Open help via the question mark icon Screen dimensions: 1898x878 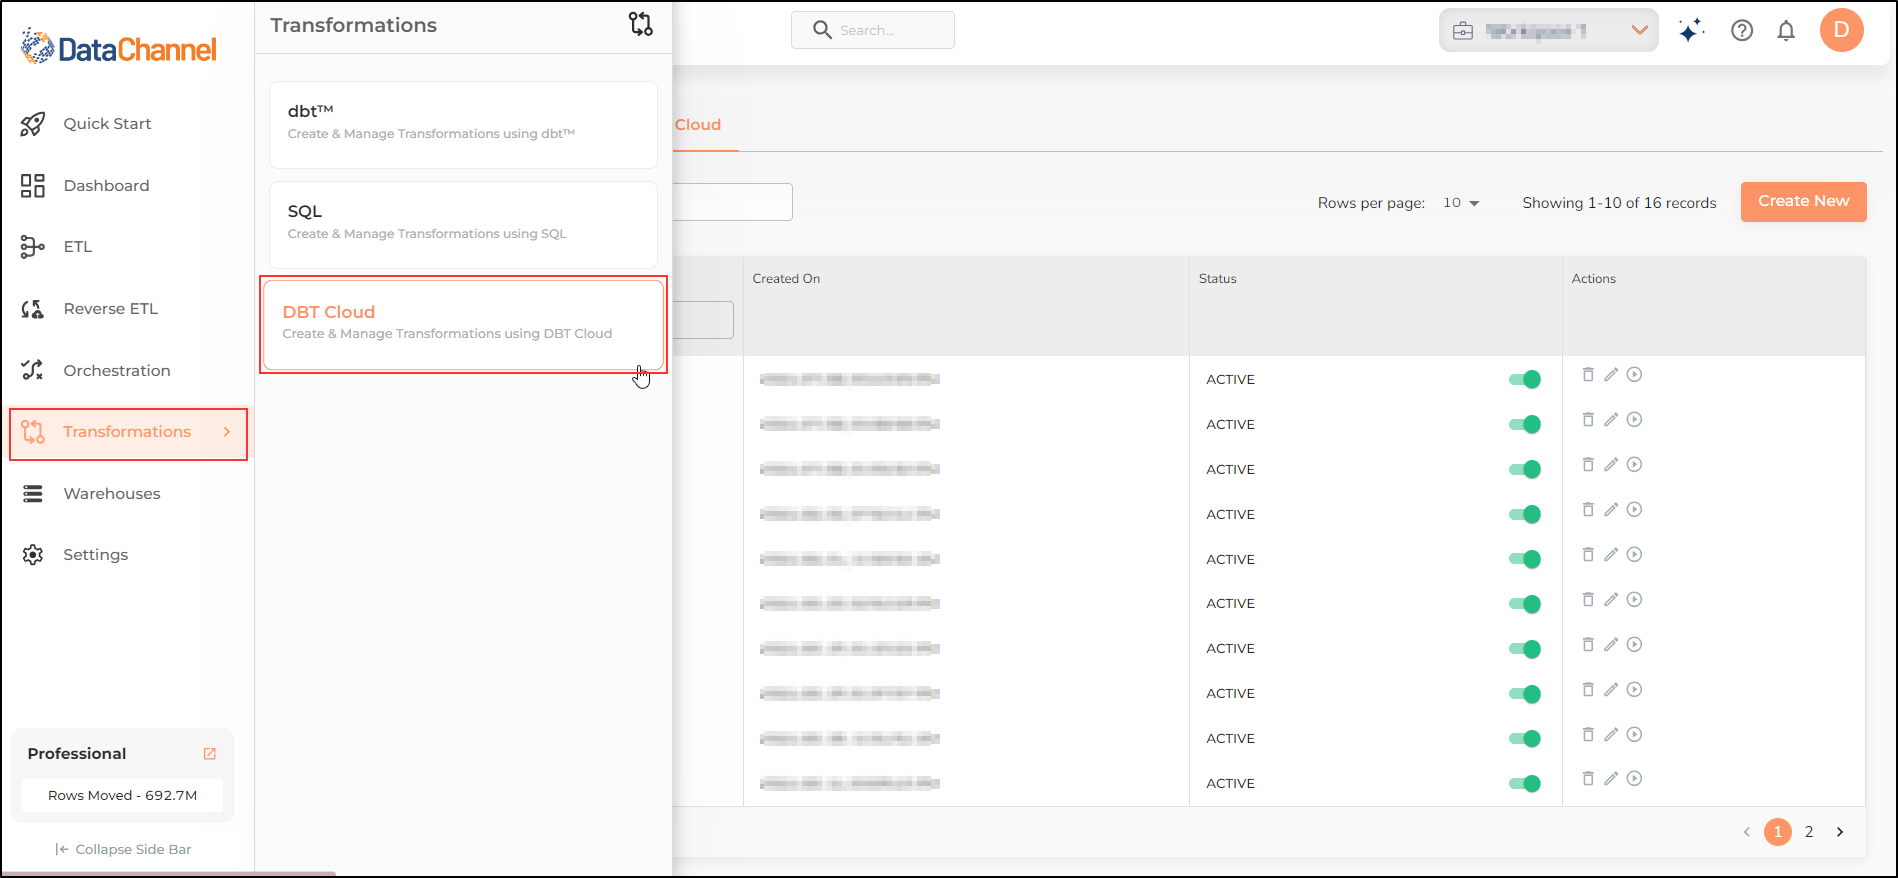click(1742, 30)
